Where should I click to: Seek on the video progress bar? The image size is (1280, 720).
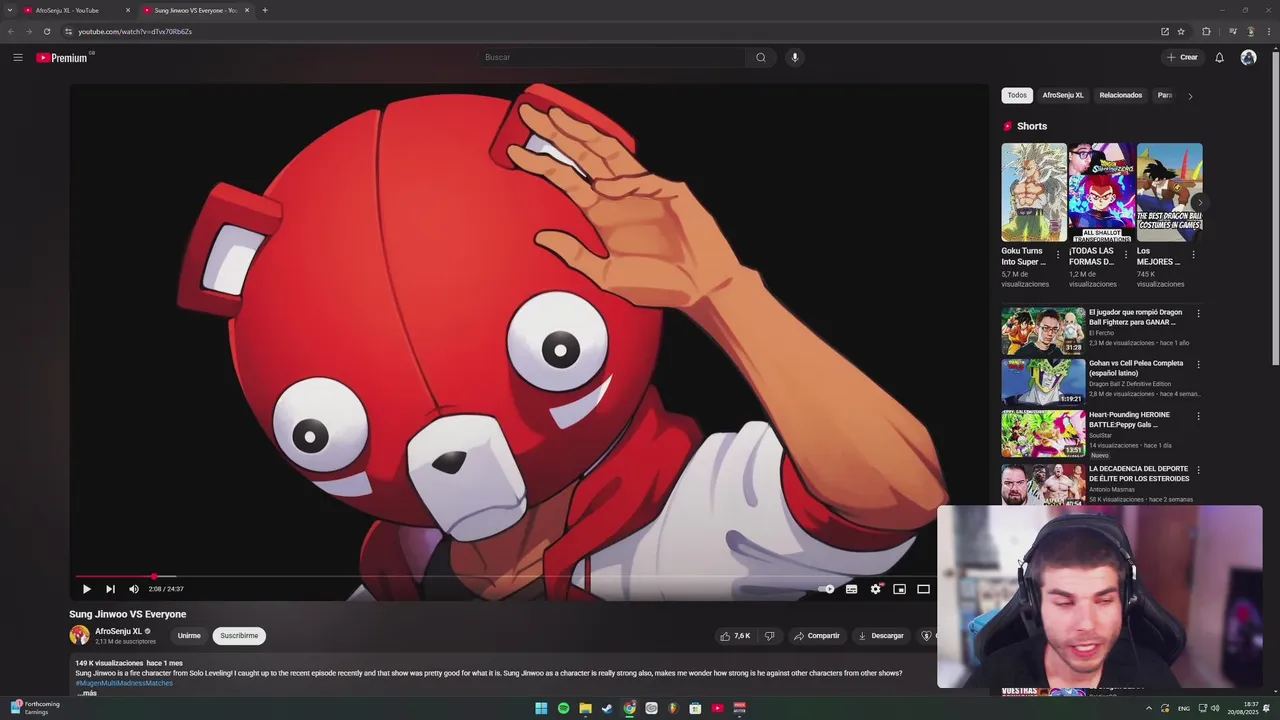[x=505, y=577]
